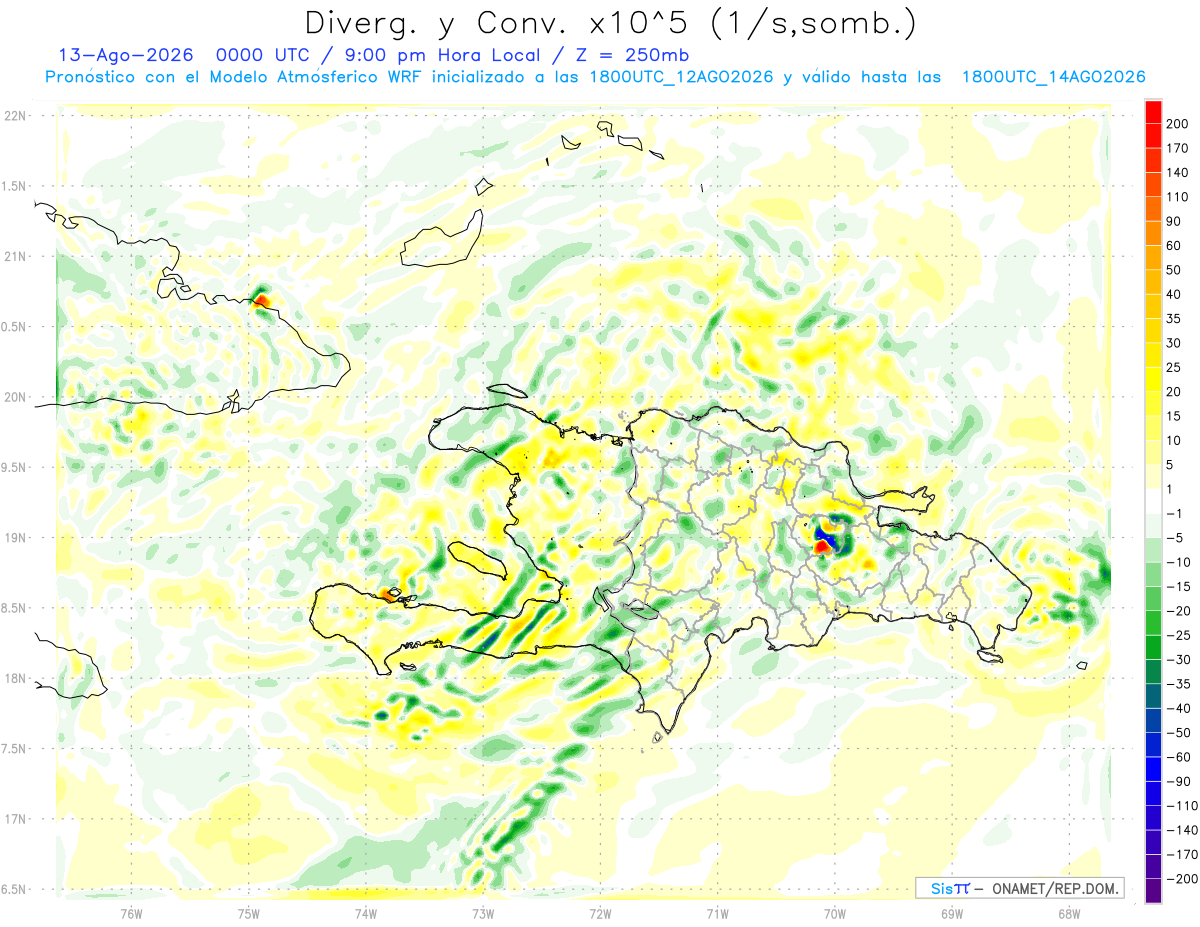This screenshot has width=1200, height=927.
Task: Click the '-35' colorbar value
Action: click(1178, 684)
